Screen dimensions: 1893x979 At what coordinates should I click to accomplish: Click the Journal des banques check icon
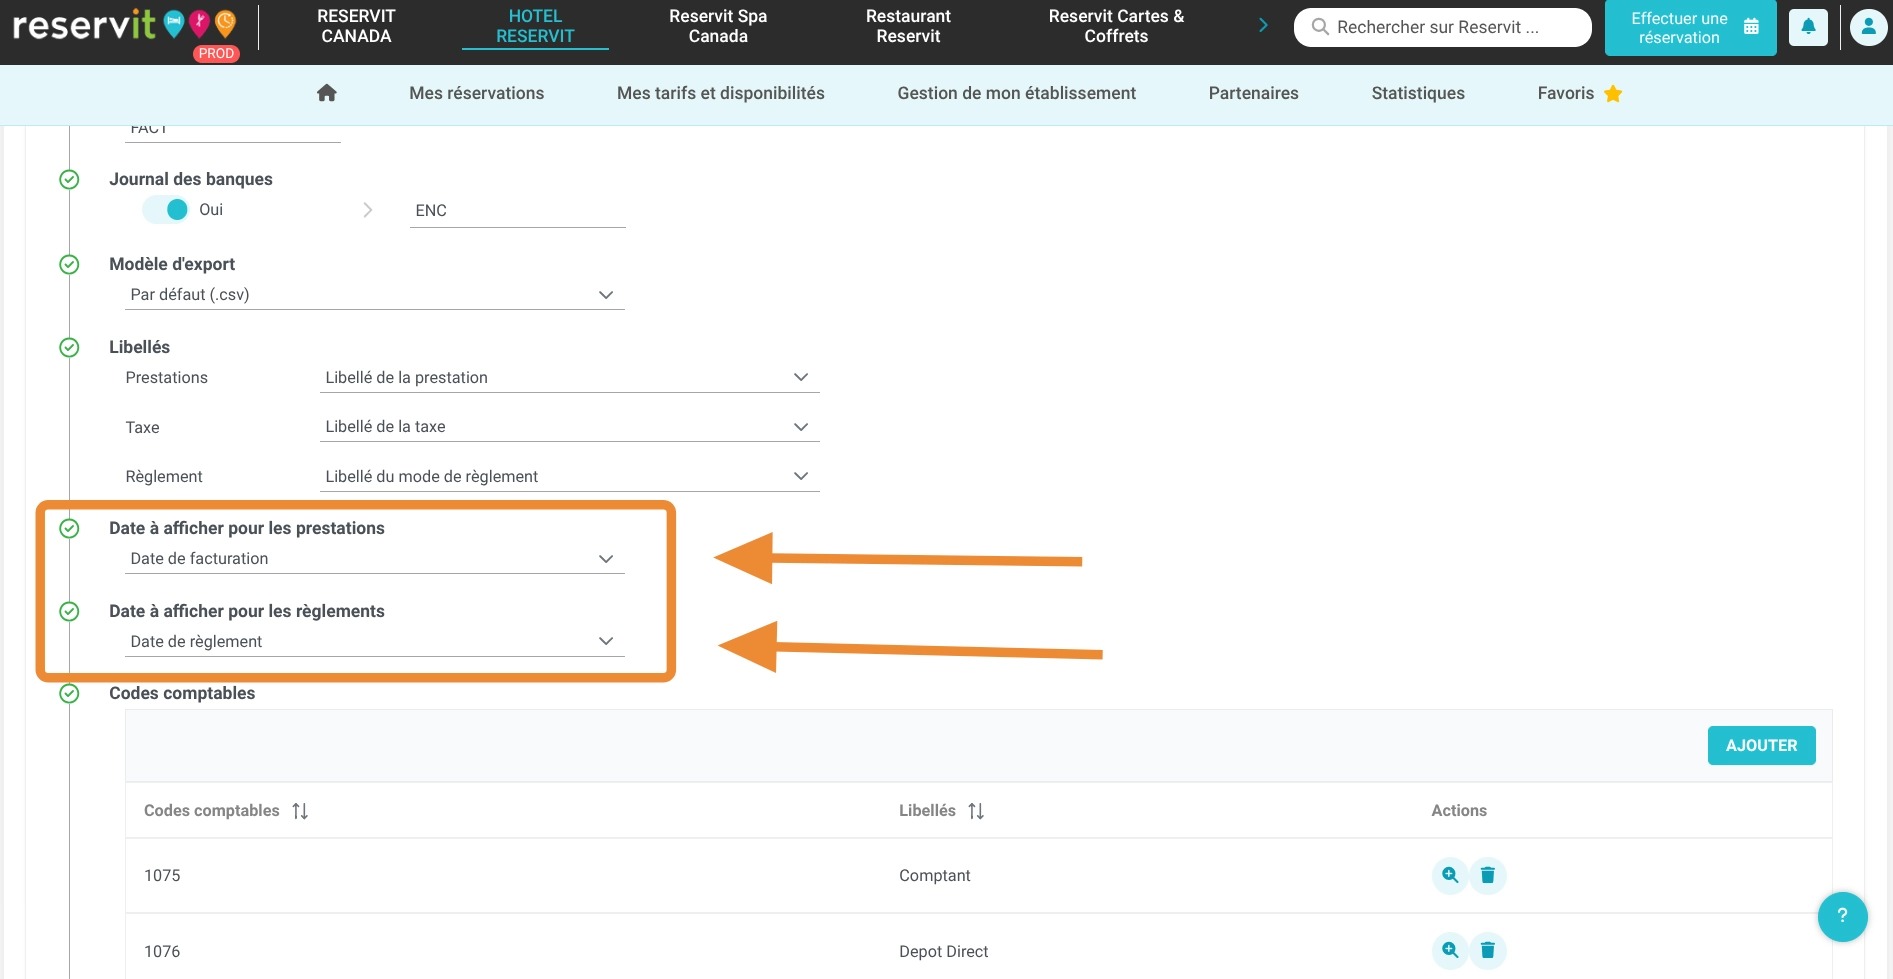[69, 179]
